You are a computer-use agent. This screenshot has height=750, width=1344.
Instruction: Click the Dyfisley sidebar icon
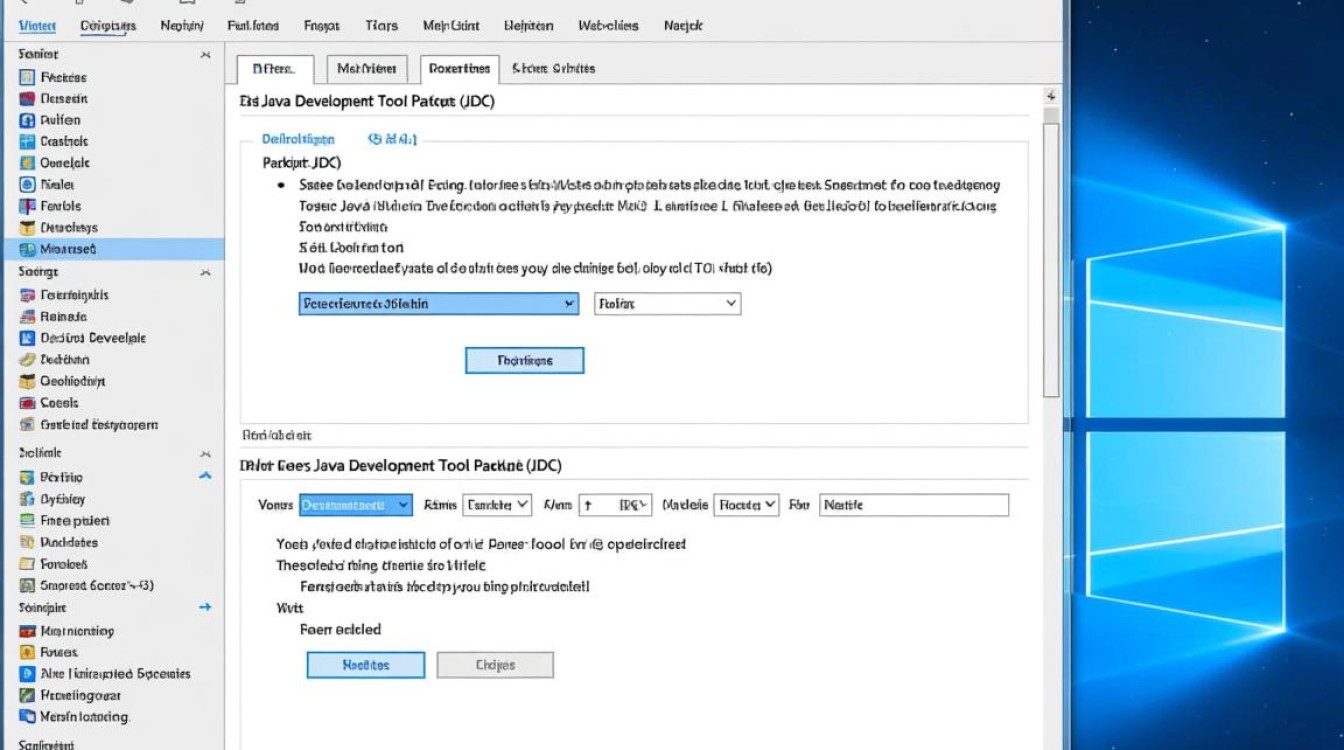pos(27,499)
